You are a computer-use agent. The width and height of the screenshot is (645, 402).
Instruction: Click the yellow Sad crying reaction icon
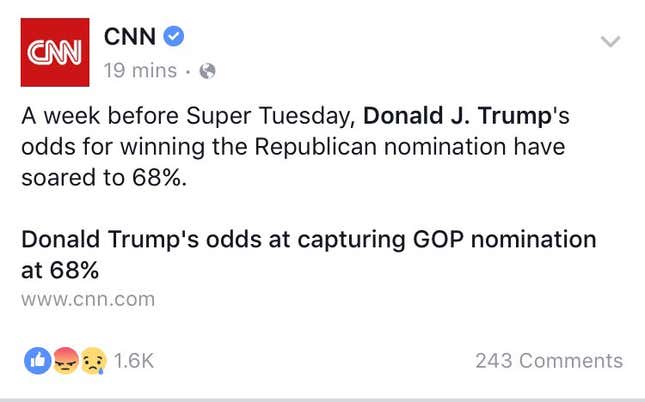pos(93,361)
